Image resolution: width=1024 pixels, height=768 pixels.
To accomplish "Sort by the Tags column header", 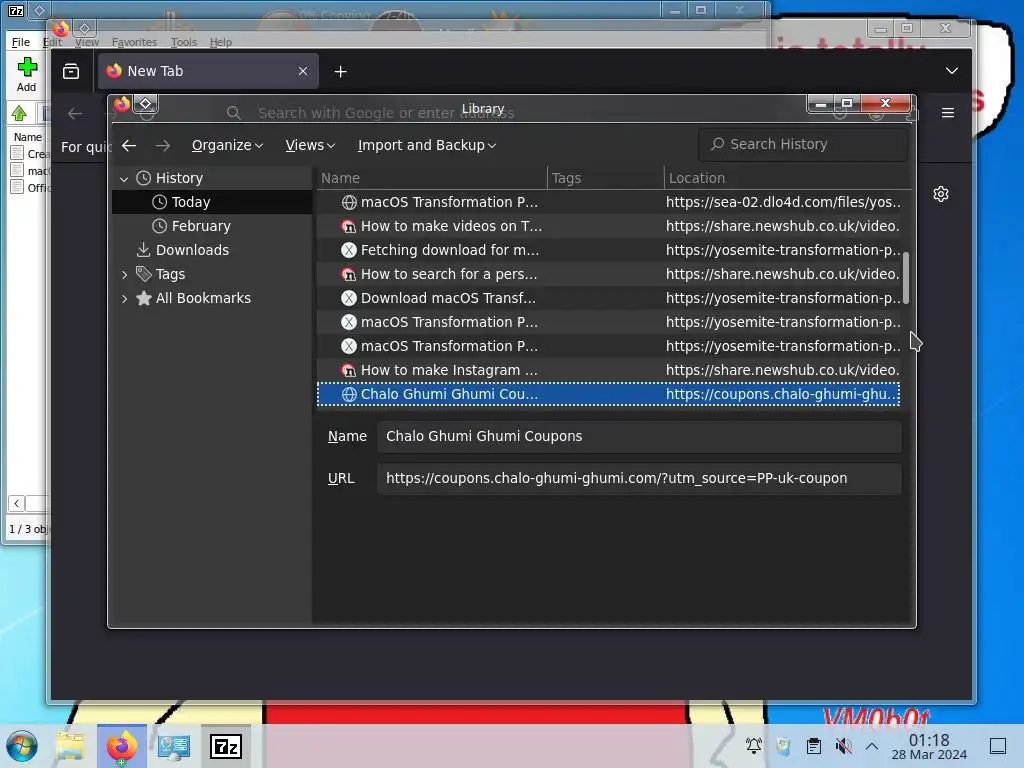I will pos(605,178).
